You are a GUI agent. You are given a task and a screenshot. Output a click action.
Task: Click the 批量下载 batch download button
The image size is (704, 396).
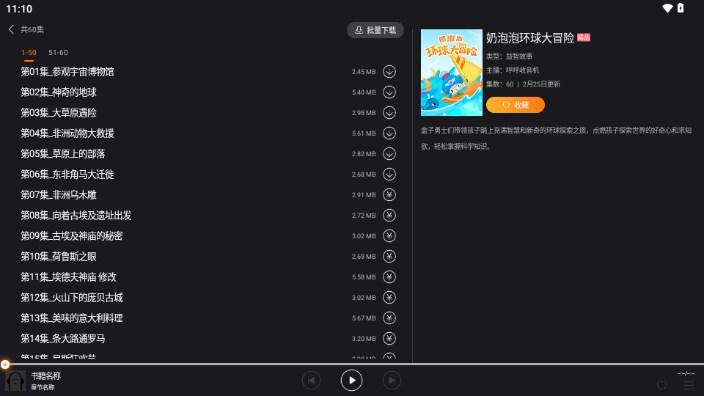pos(375,30)
